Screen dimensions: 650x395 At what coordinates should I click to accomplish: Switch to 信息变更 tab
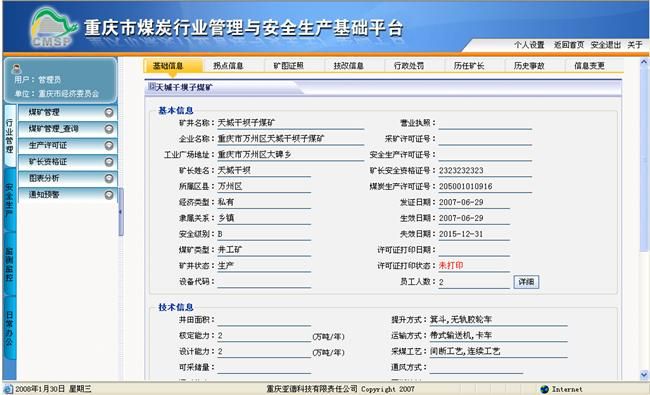pyautogui.click(x=589, y=66)
